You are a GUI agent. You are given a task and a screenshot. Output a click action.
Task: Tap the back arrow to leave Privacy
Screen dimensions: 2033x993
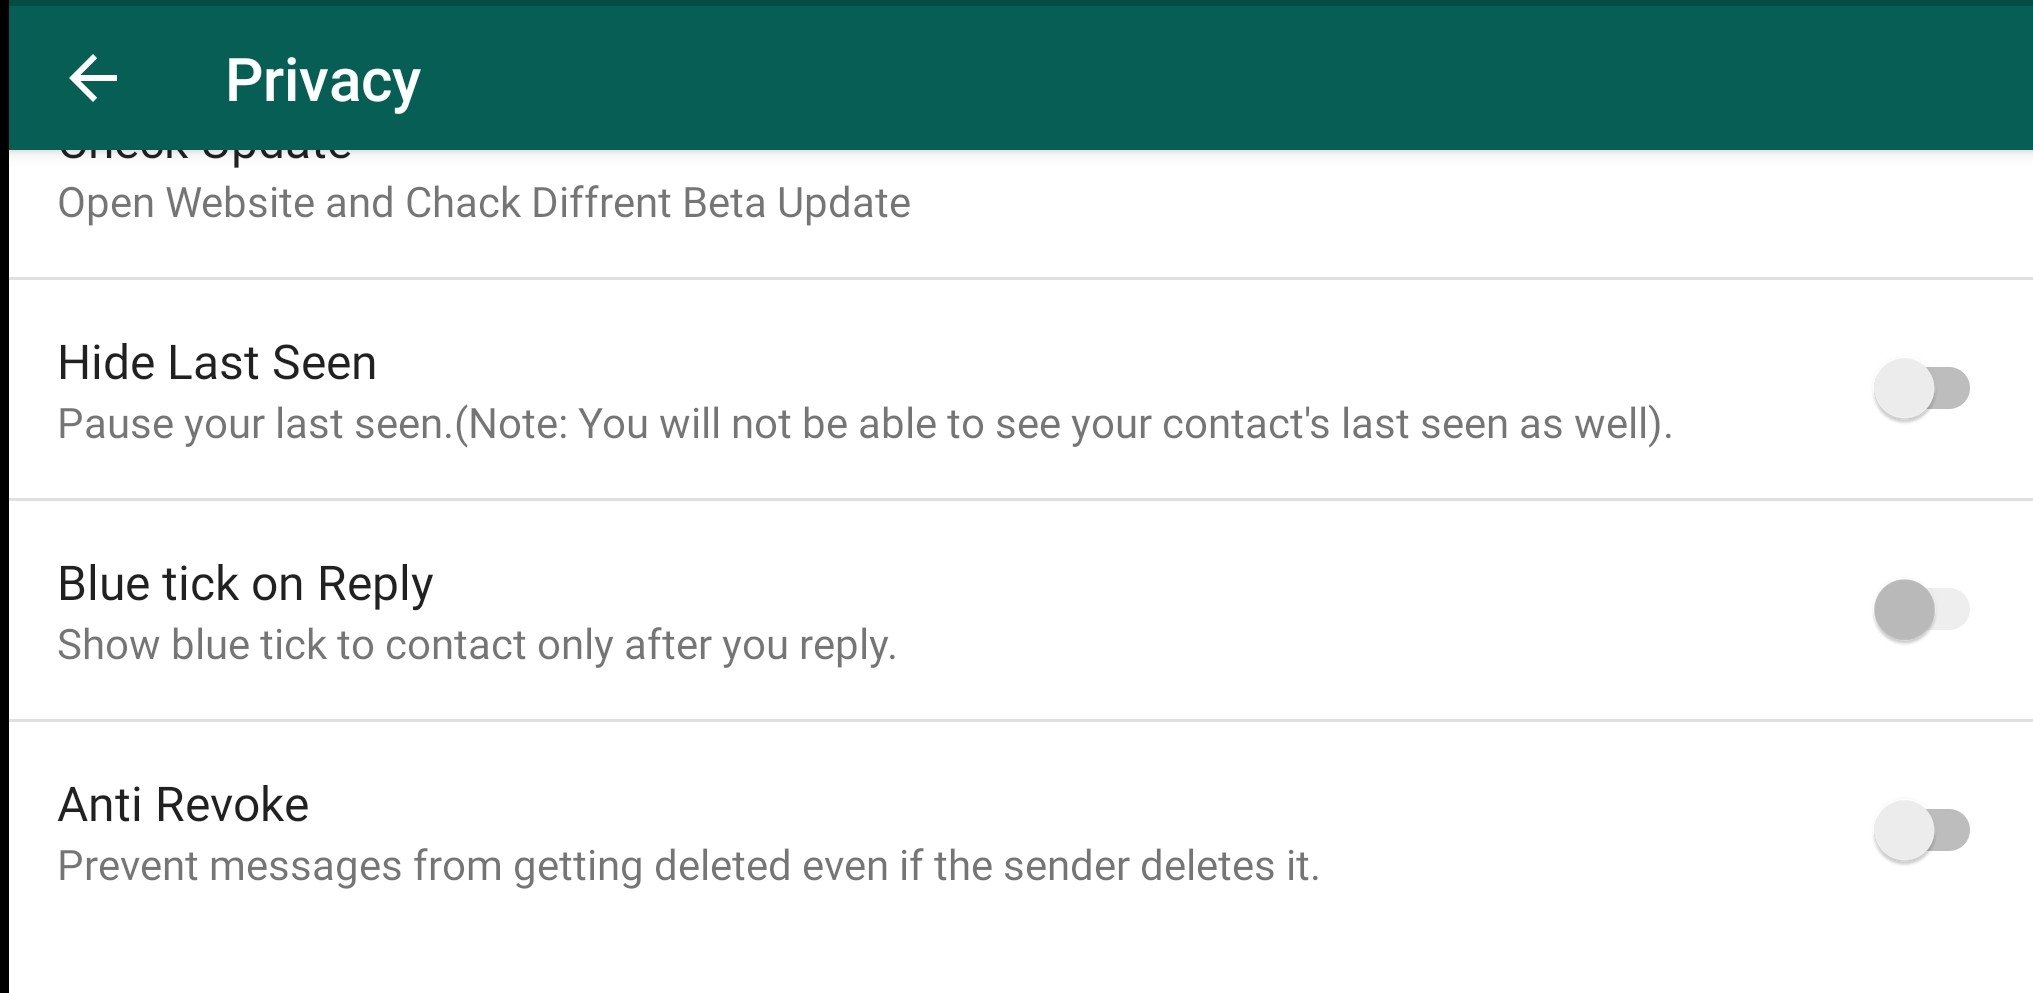pos(93,78)
